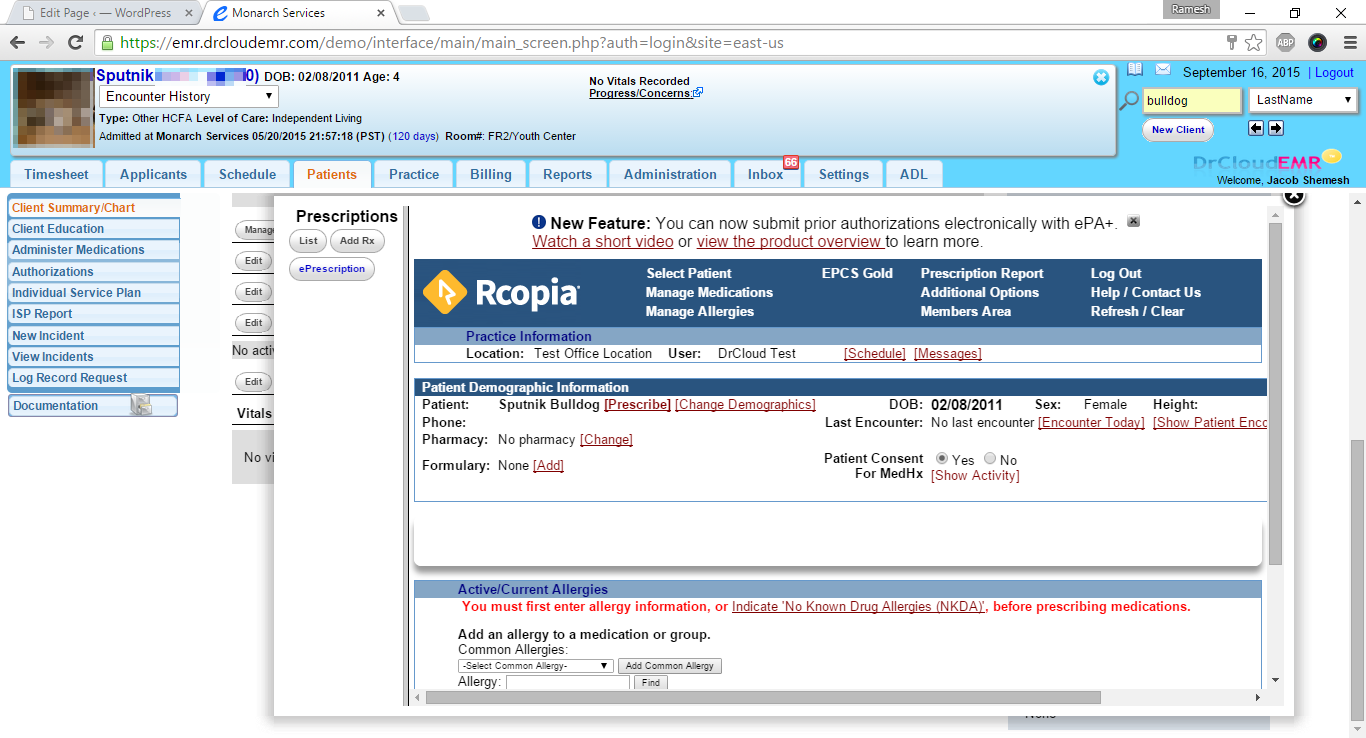The width and height of the screenshot is (1366, 738).
Task: Reload the page with refresh icon
Action: pos(75,43)
